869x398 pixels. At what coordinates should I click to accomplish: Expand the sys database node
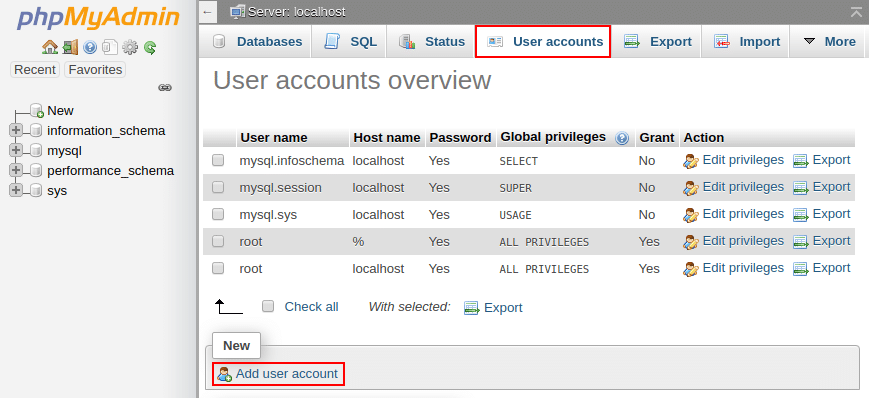[x=16, y=190]
